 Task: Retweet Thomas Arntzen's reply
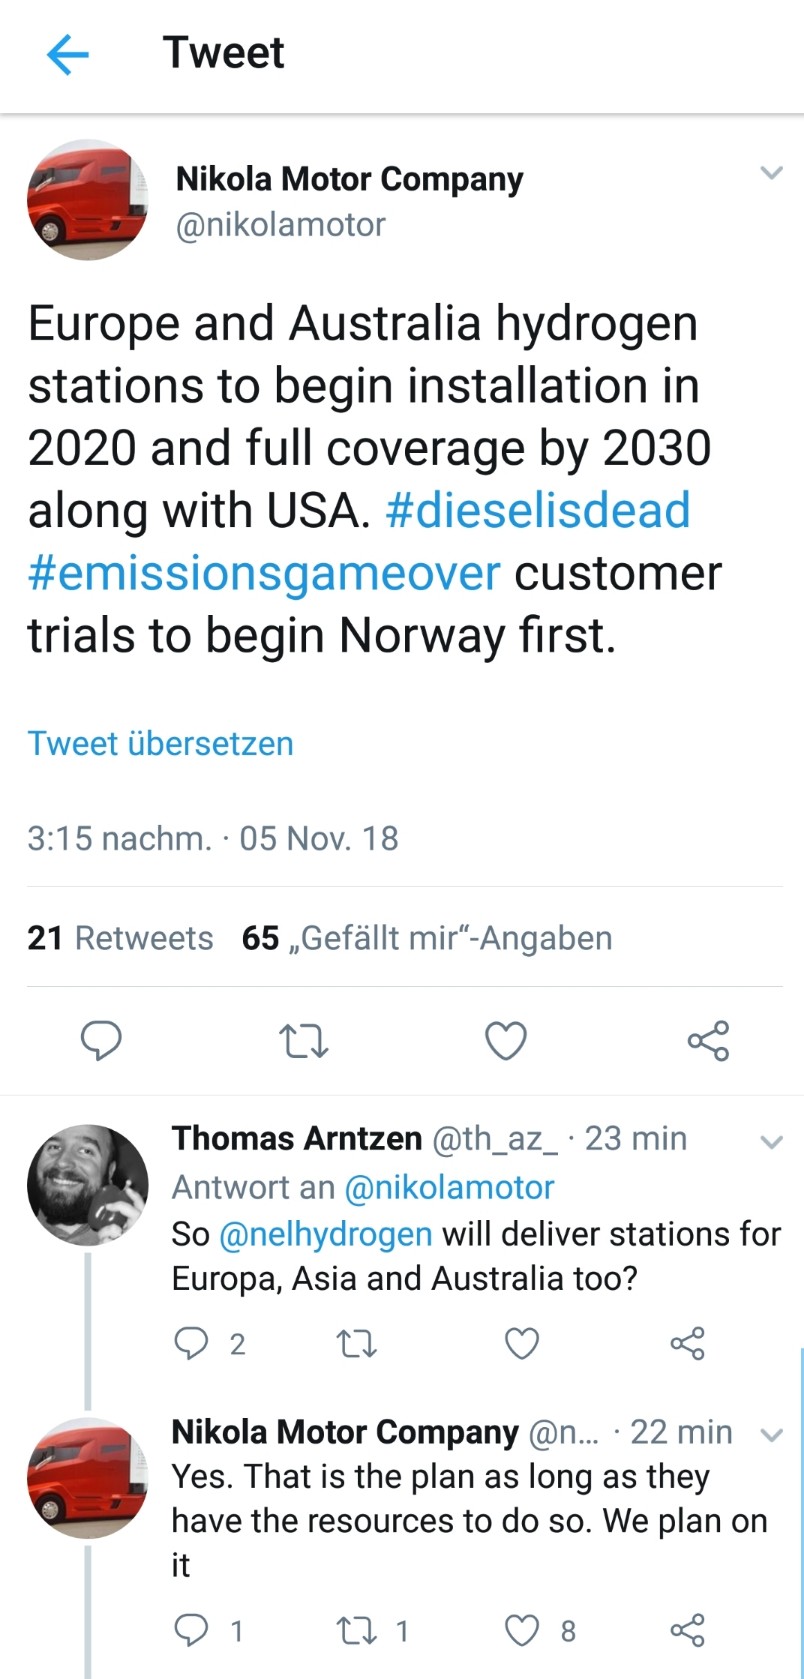tap(357, 1343)
